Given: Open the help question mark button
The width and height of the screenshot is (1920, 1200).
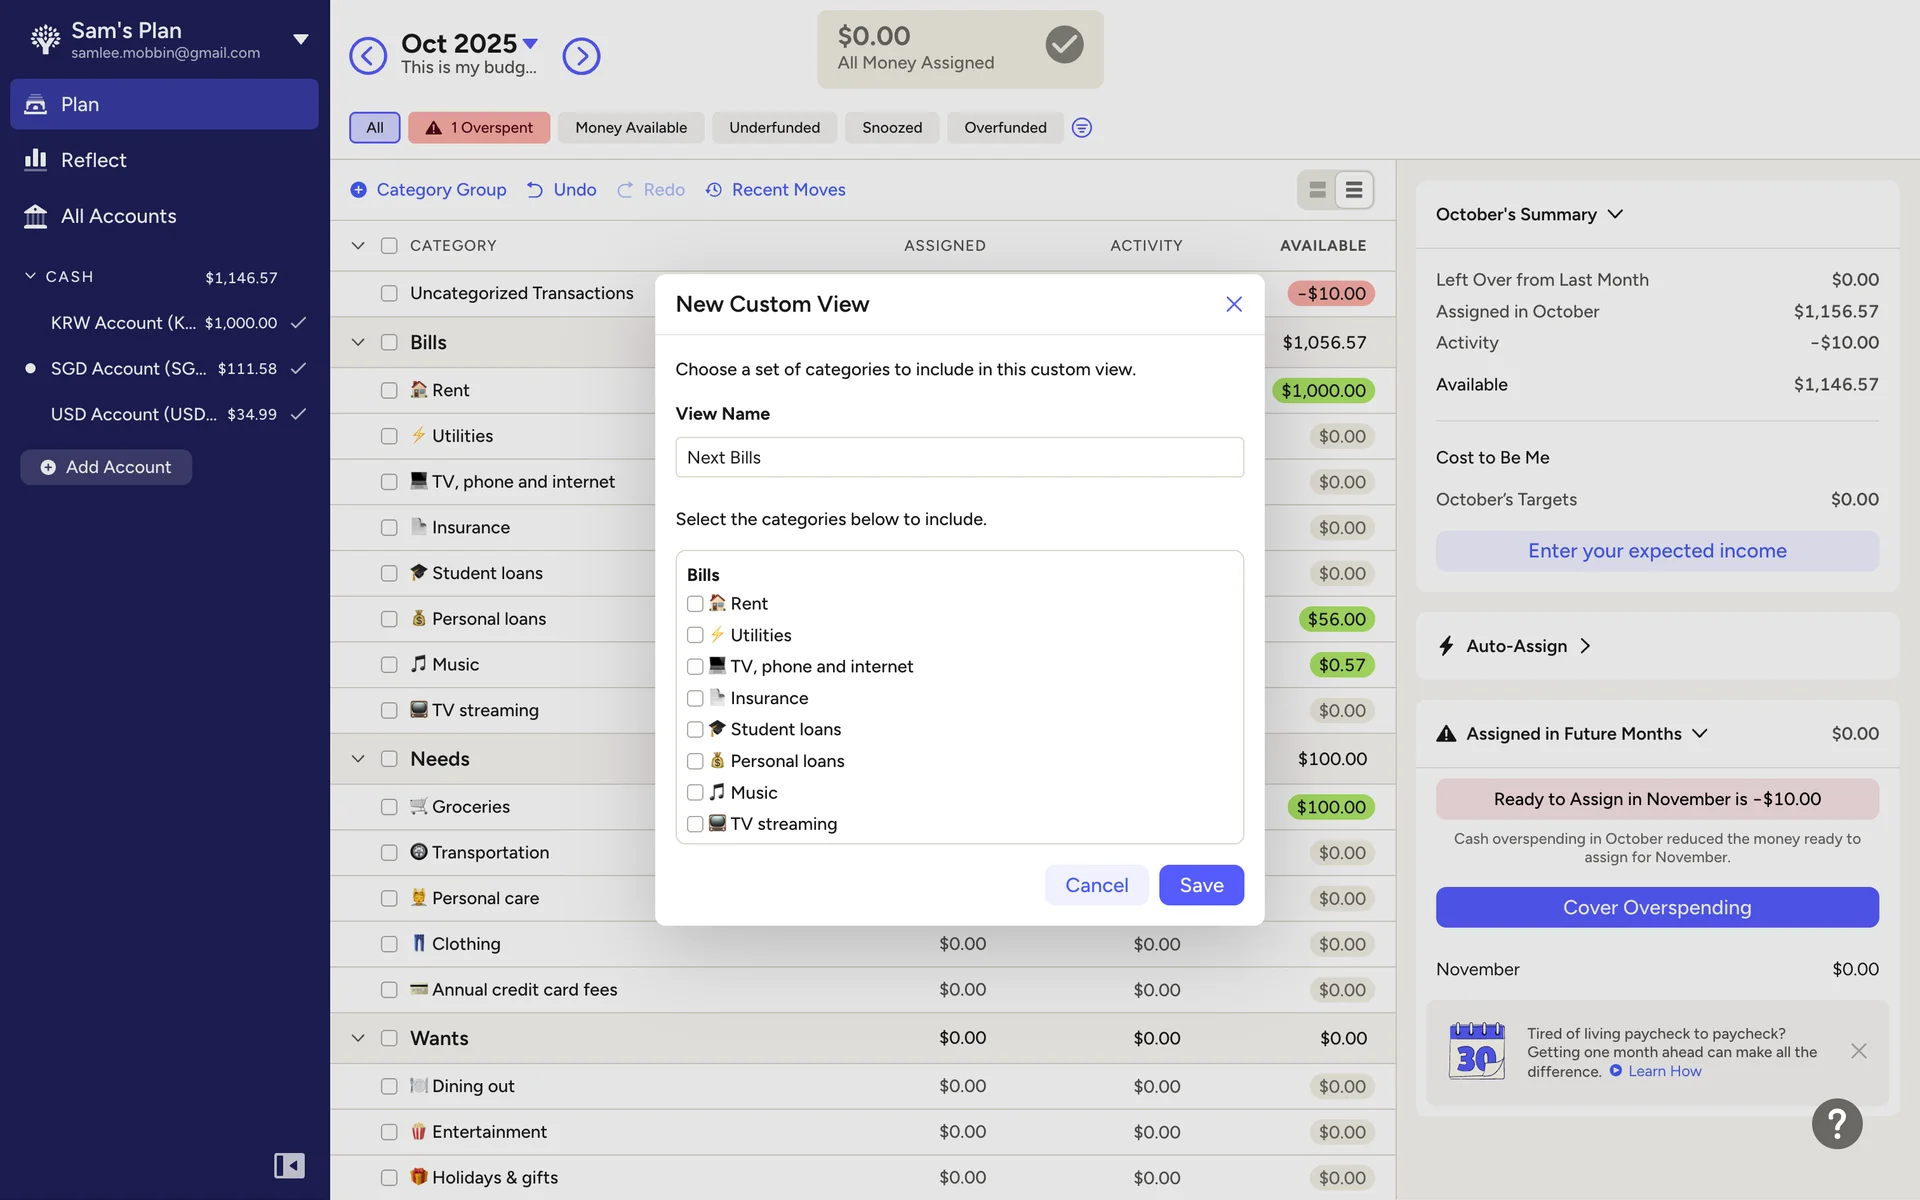Looking at the screenshot, I should click(x=1836, y=1124).
